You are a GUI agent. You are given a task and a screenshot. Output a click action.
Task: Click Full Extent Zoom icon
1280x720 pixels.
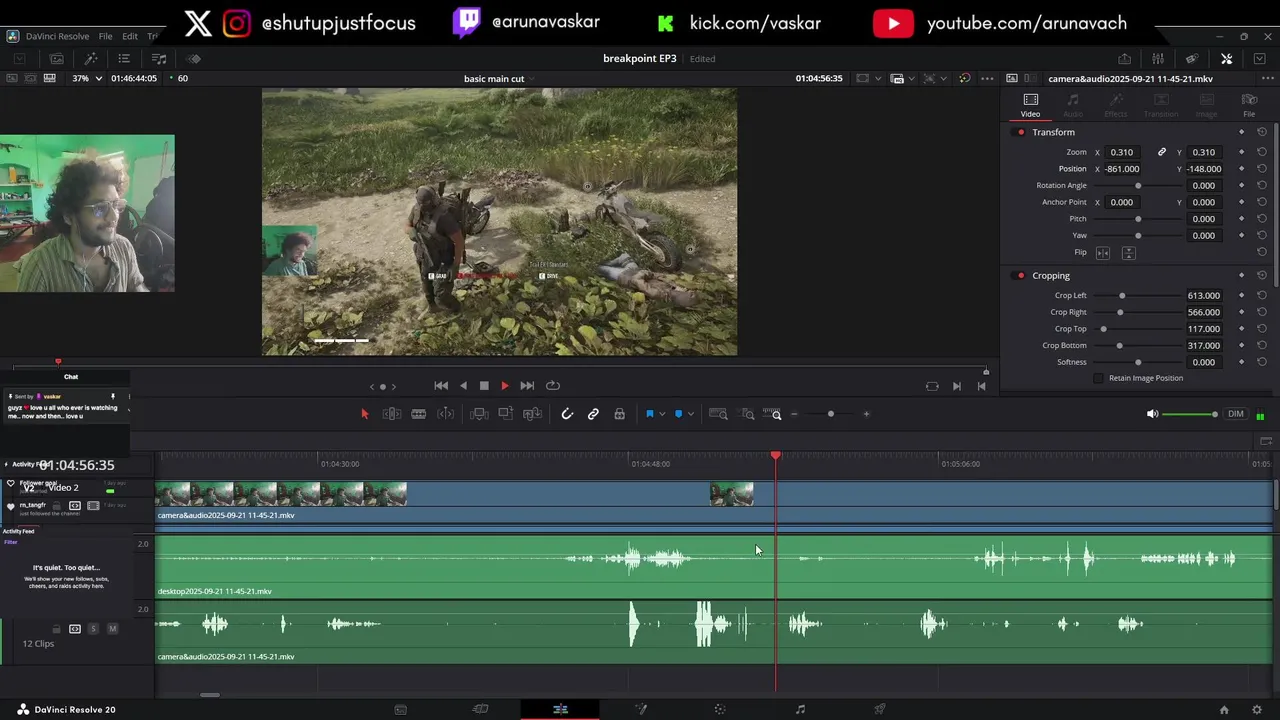(x=718, y=414)
